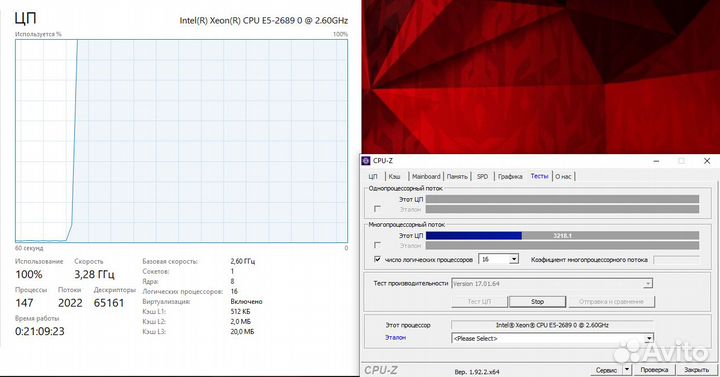Click the threads count 2022

click(x=70, y=303)
